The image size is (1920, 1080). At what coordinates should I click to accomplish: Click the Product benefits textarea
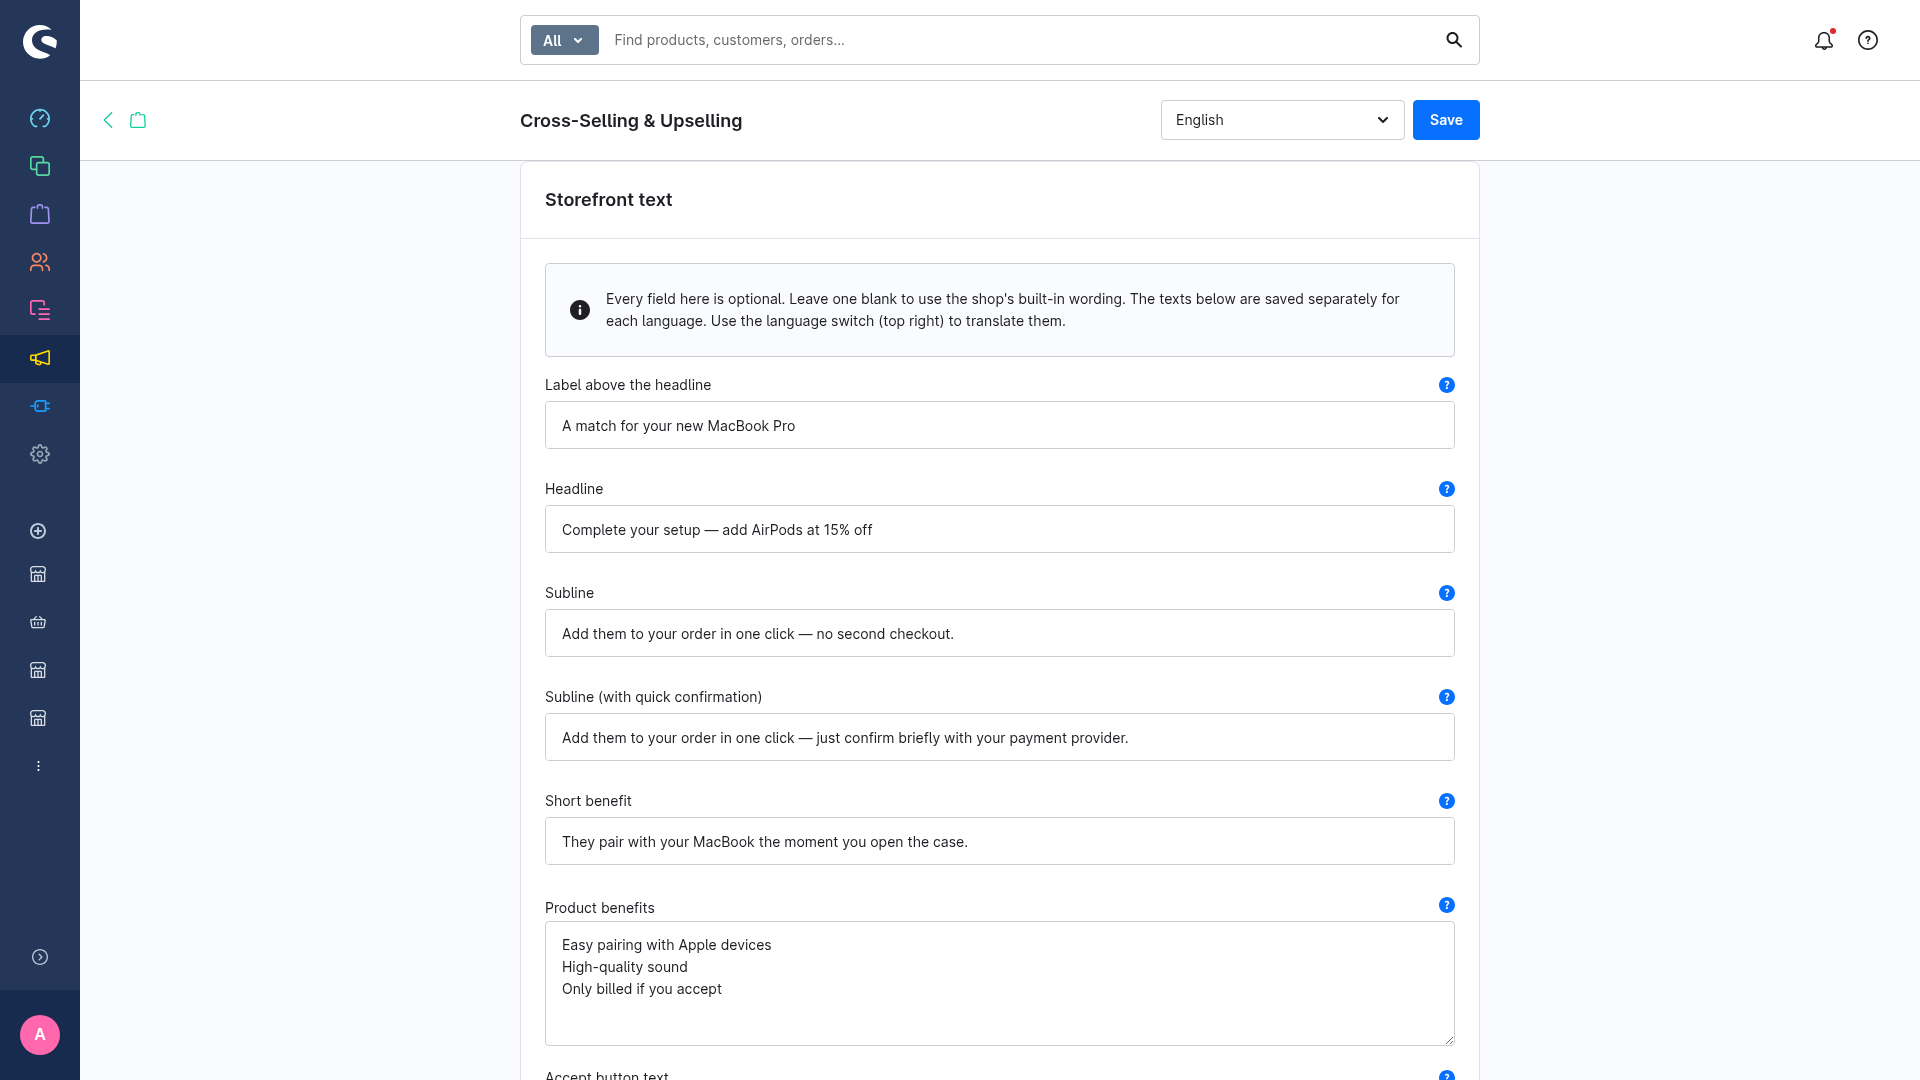(x=1000, y=983)
